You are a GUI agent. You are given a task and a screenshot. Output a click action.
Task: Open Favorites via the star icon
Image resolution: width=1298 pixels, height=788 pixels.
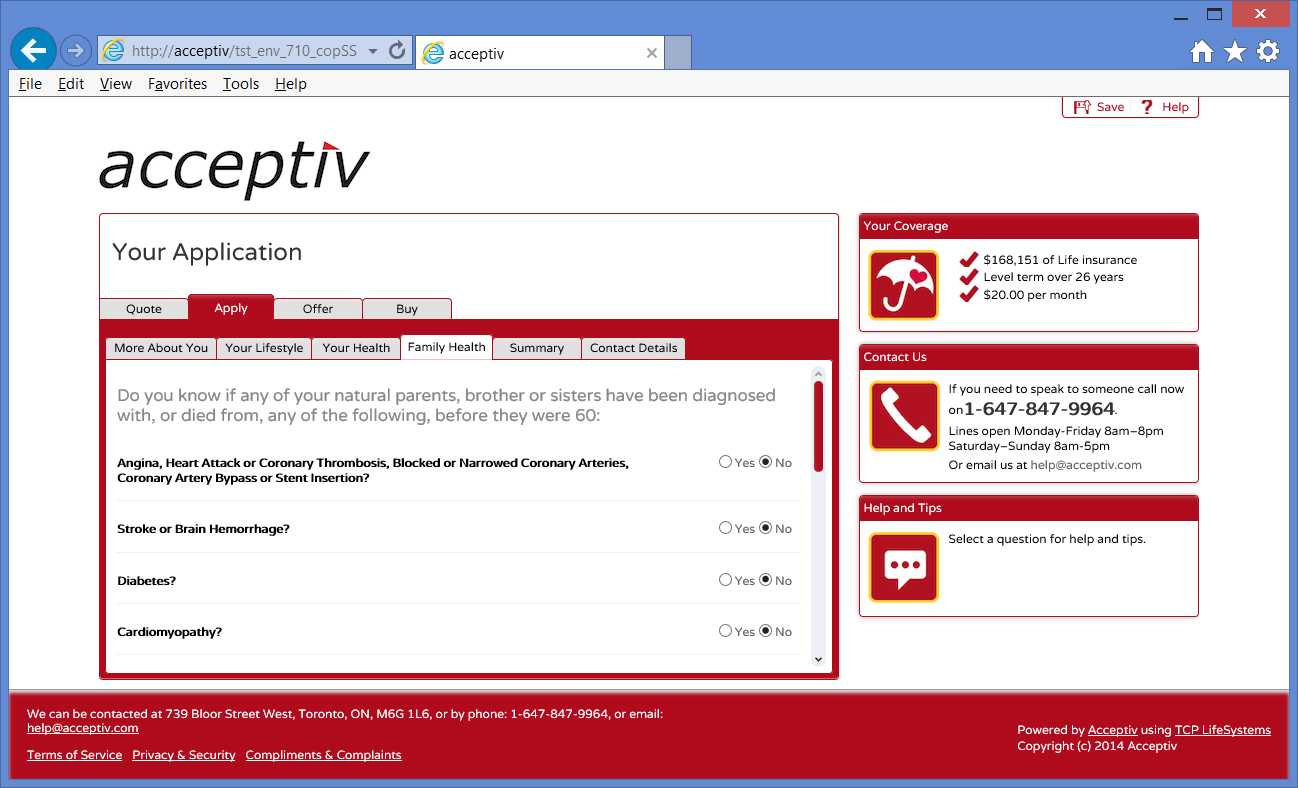tap(1235, 52)
